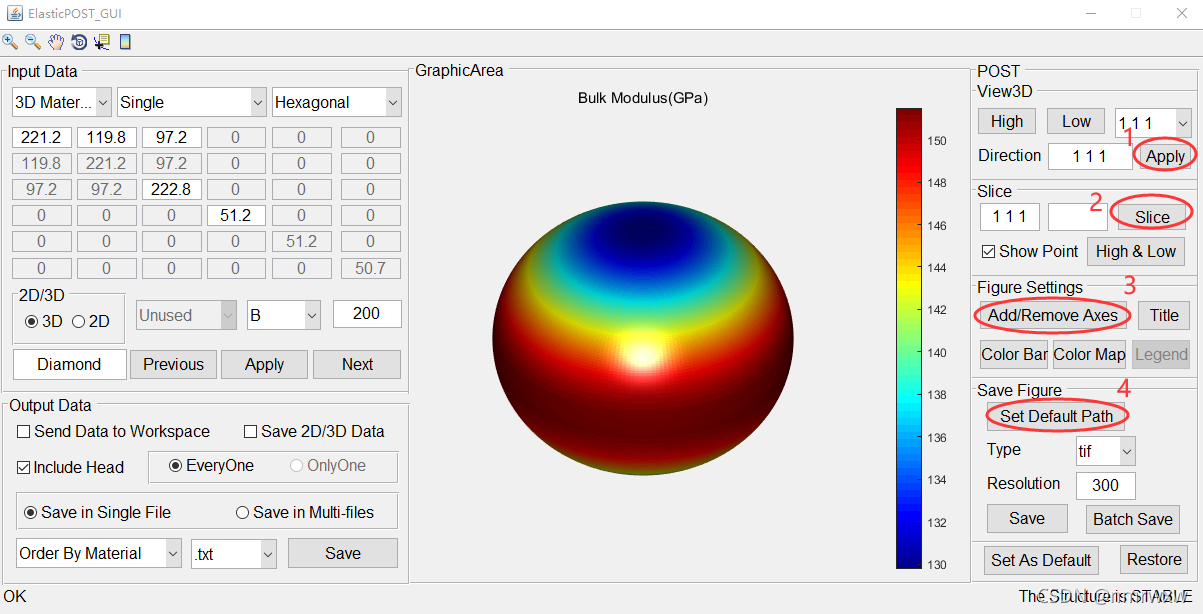
Task: Open the .txt file format dropdown
Action: pyautogui.click(x=233, y=553)
